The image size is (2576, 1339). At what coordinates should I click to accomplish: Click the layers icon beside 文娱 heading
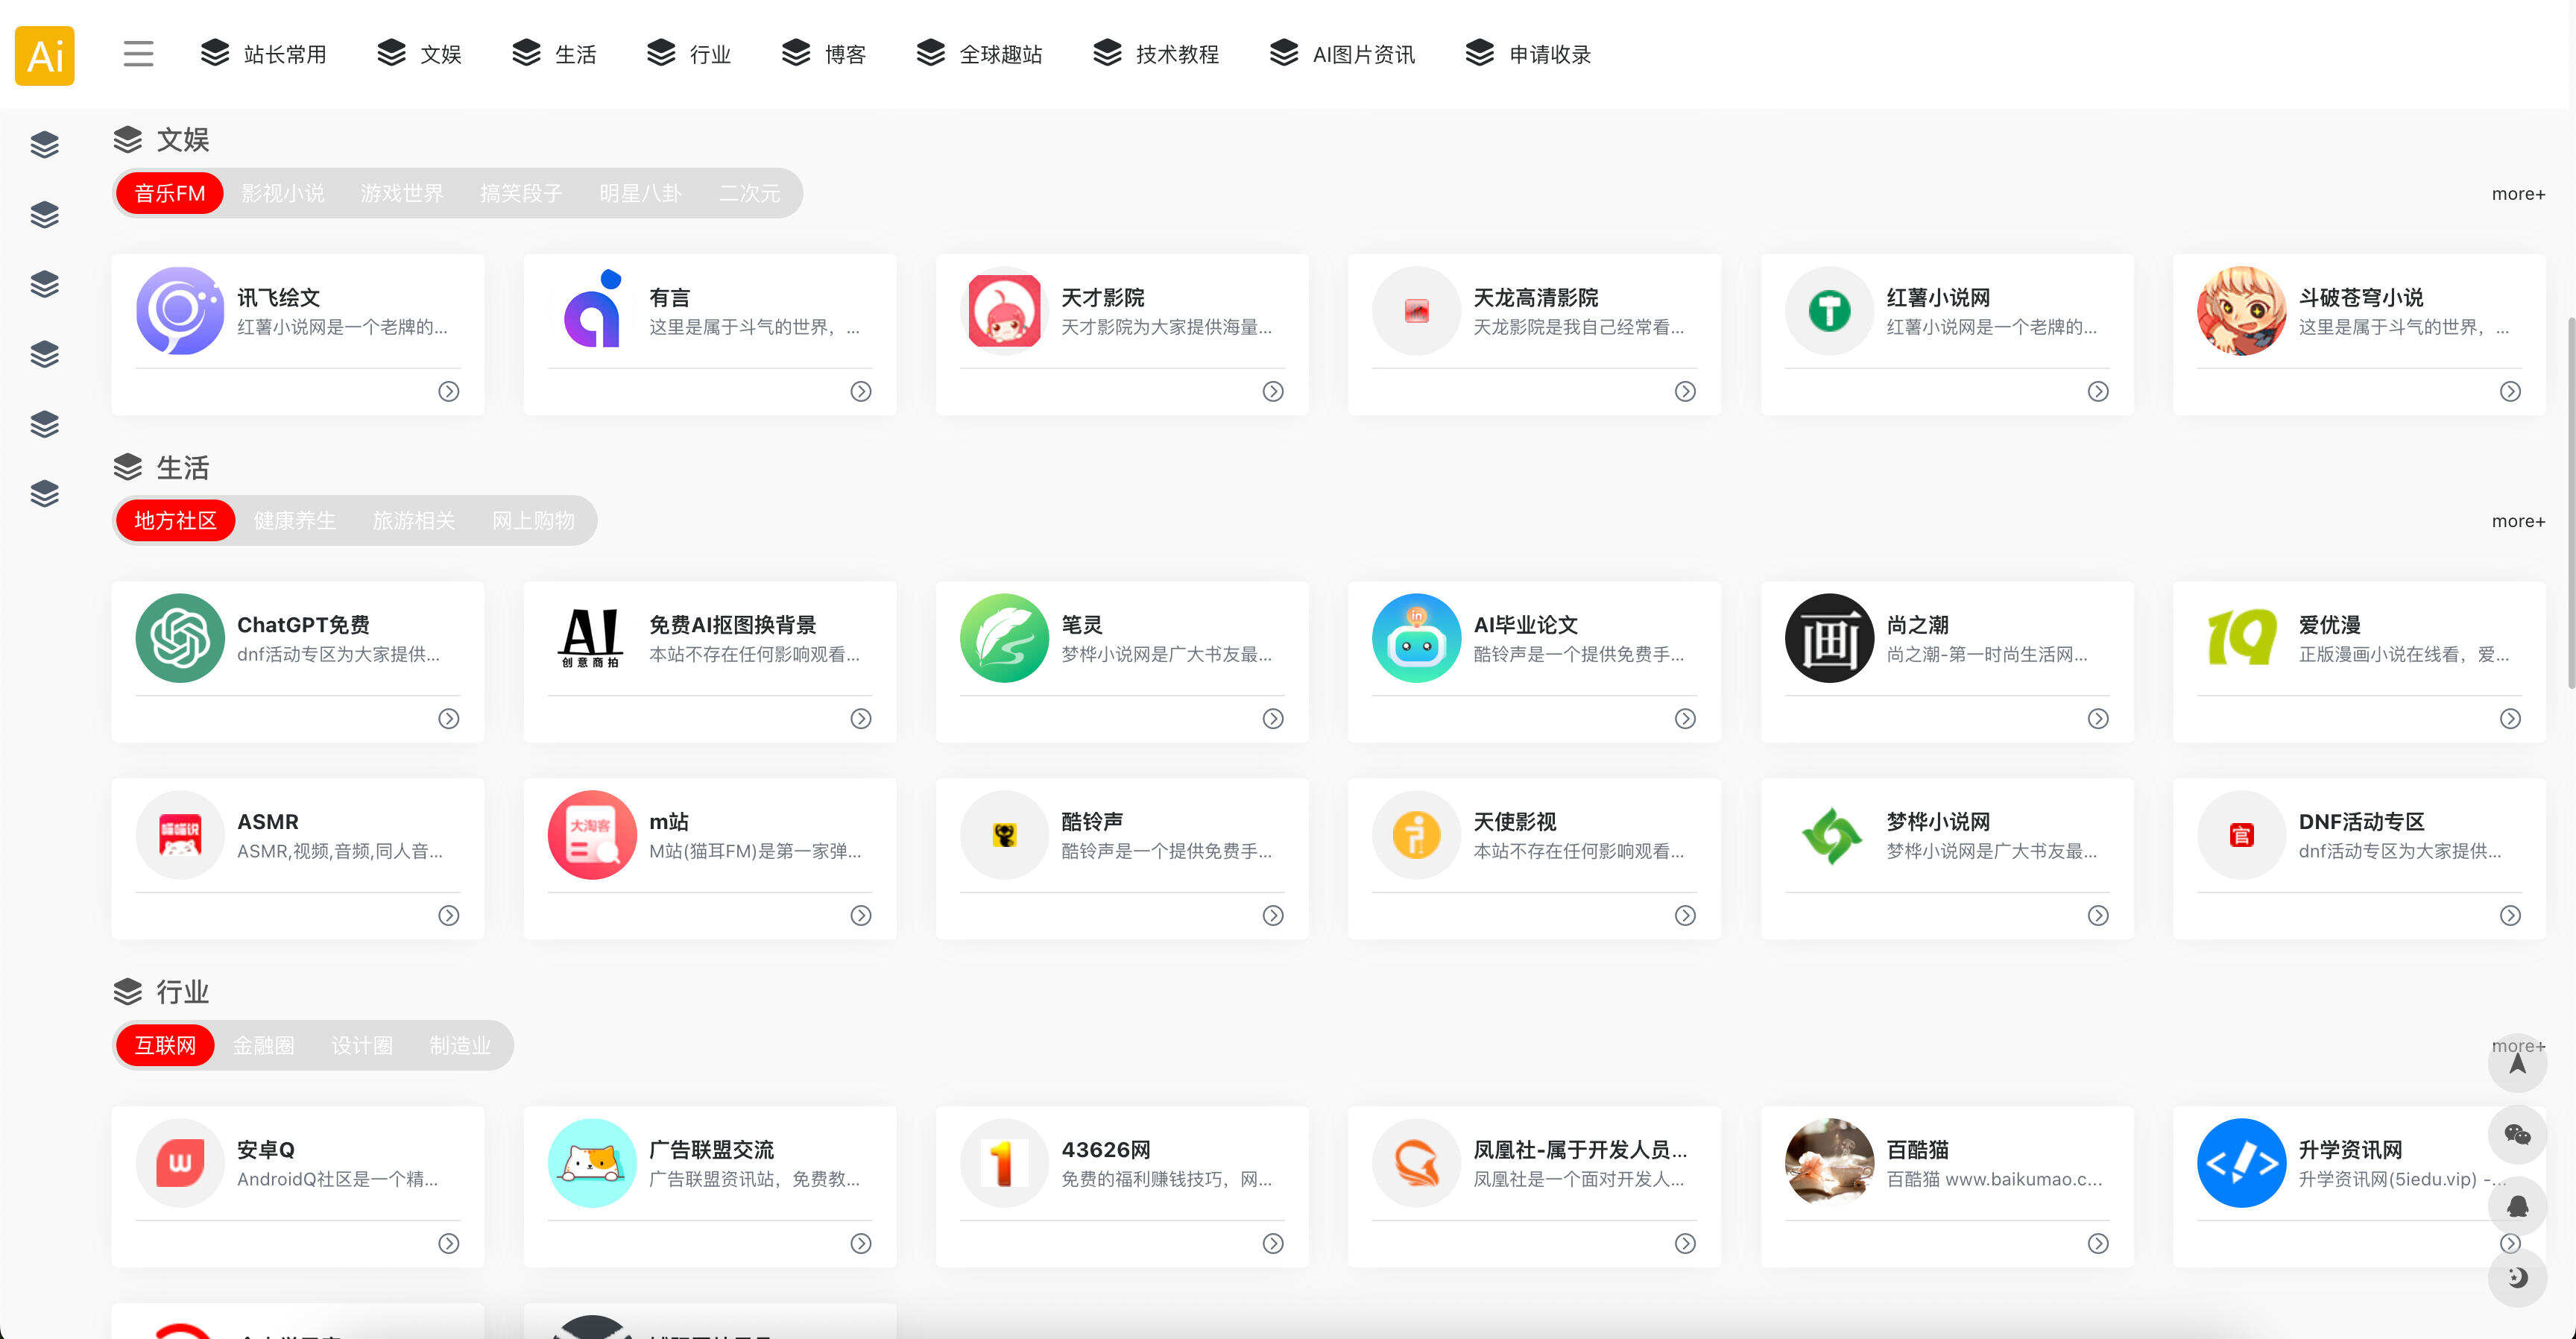click(129, 139)
